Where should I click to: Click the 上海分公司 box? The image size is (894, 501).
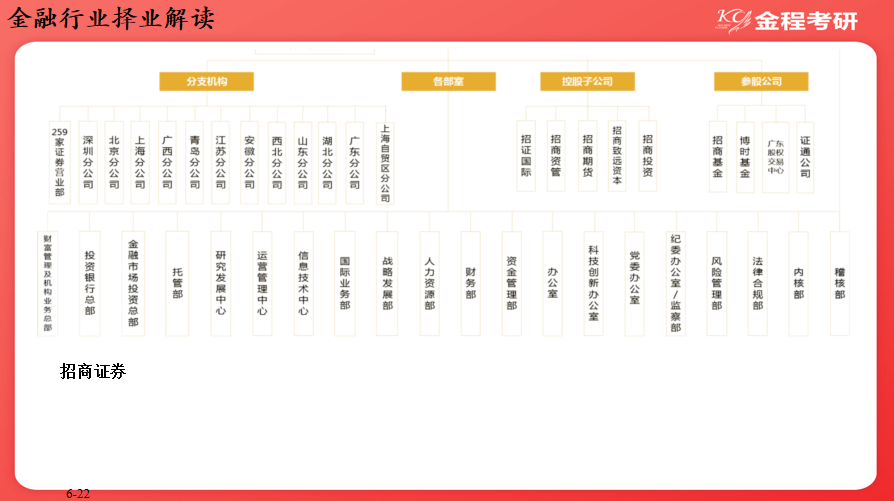click(x=140, y=162)
